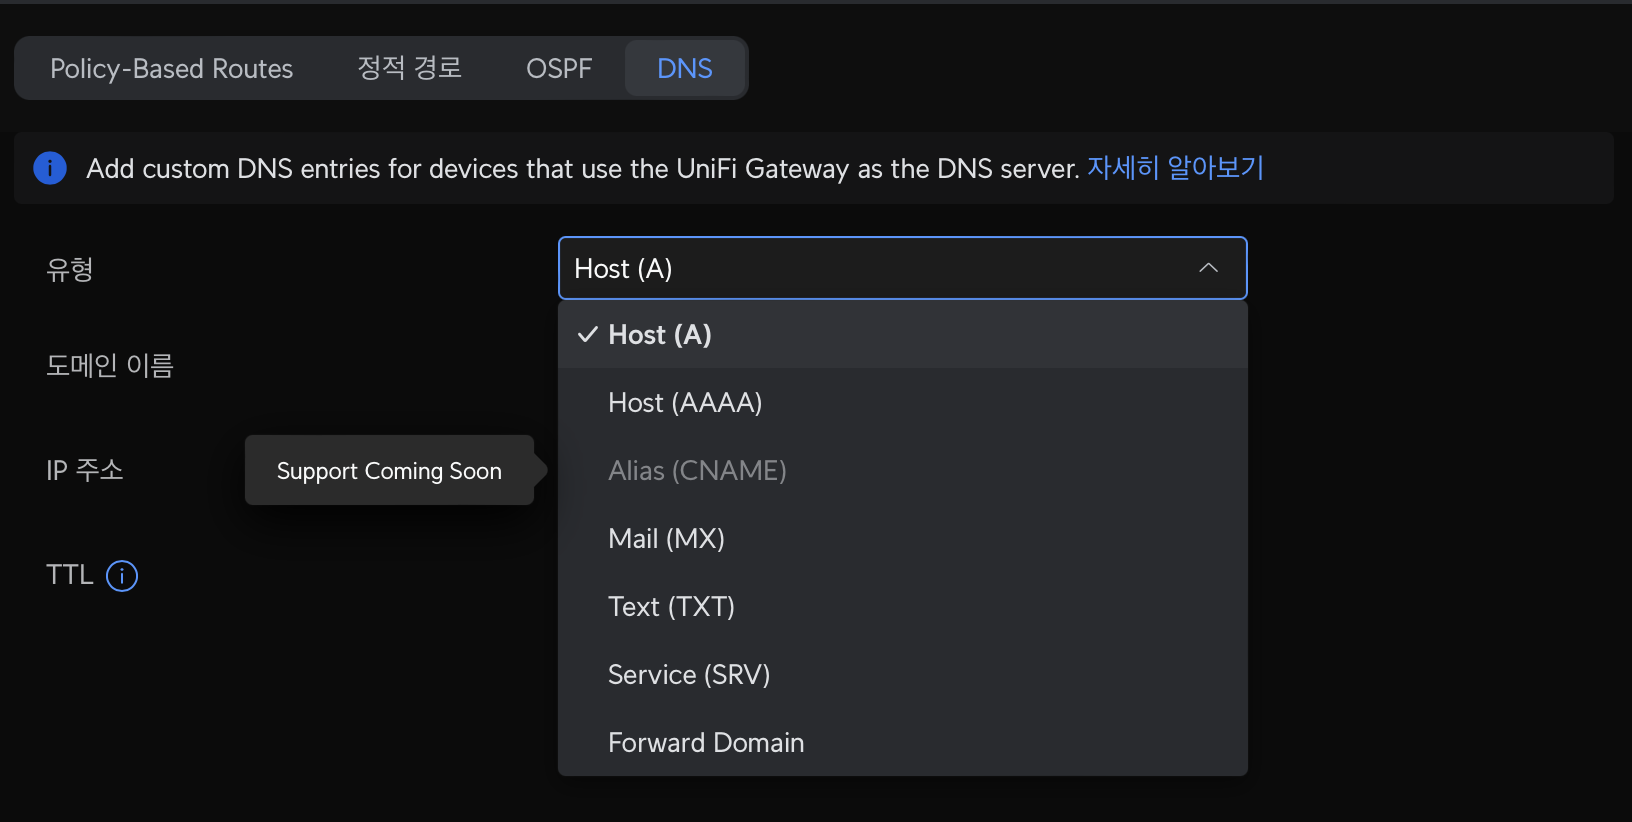Click the 도메인 이름 field label

[110, 366]
